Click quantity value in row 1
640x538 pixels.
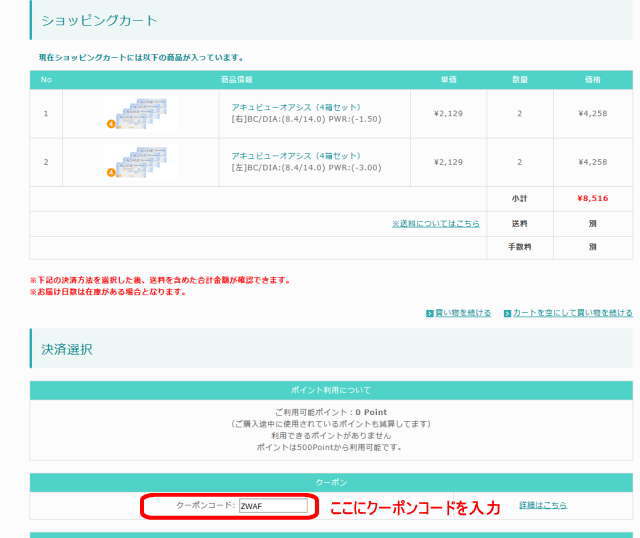pos(520,113)
